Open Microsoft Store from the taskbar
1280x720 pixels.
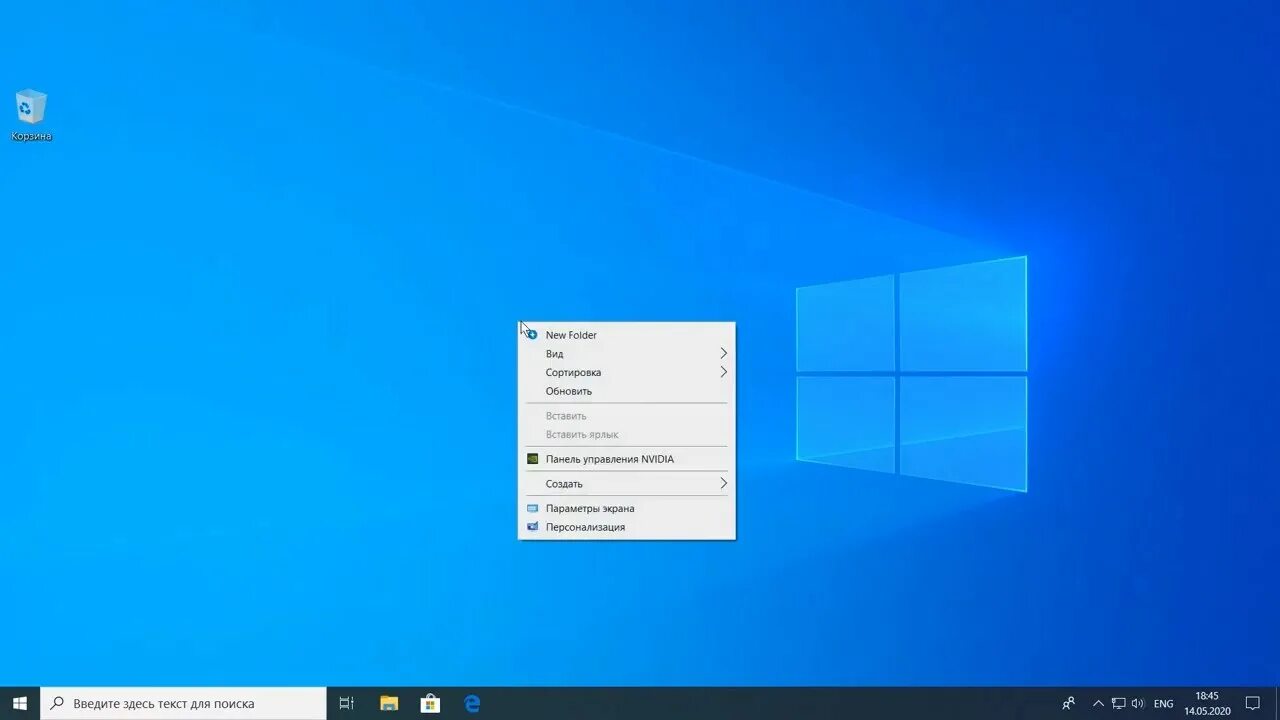430,703
